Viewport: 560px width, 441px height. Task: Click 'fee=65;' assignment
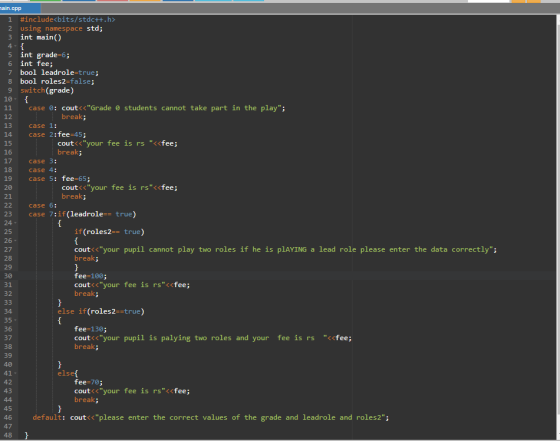[x=76, y=179]
